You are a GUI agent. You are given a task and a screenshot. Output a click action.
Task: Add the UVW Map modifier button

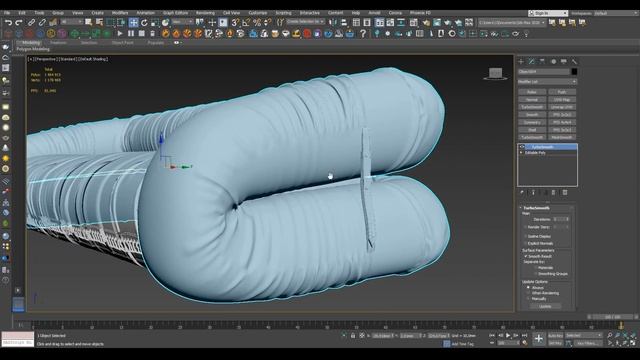pyautogui.click(x=562, y=100)
